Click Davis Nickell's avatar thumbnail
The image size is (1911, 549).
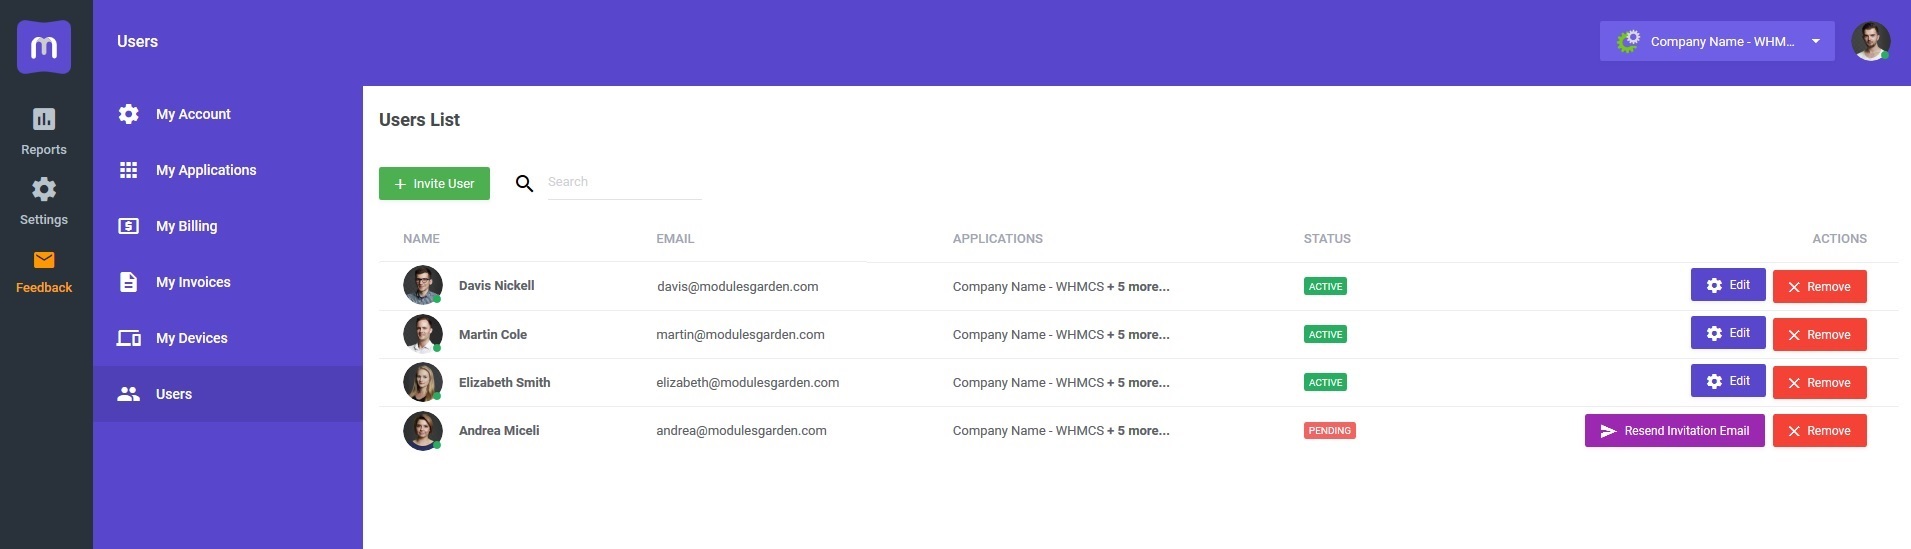pyautogui.click(x=422, y=286)
